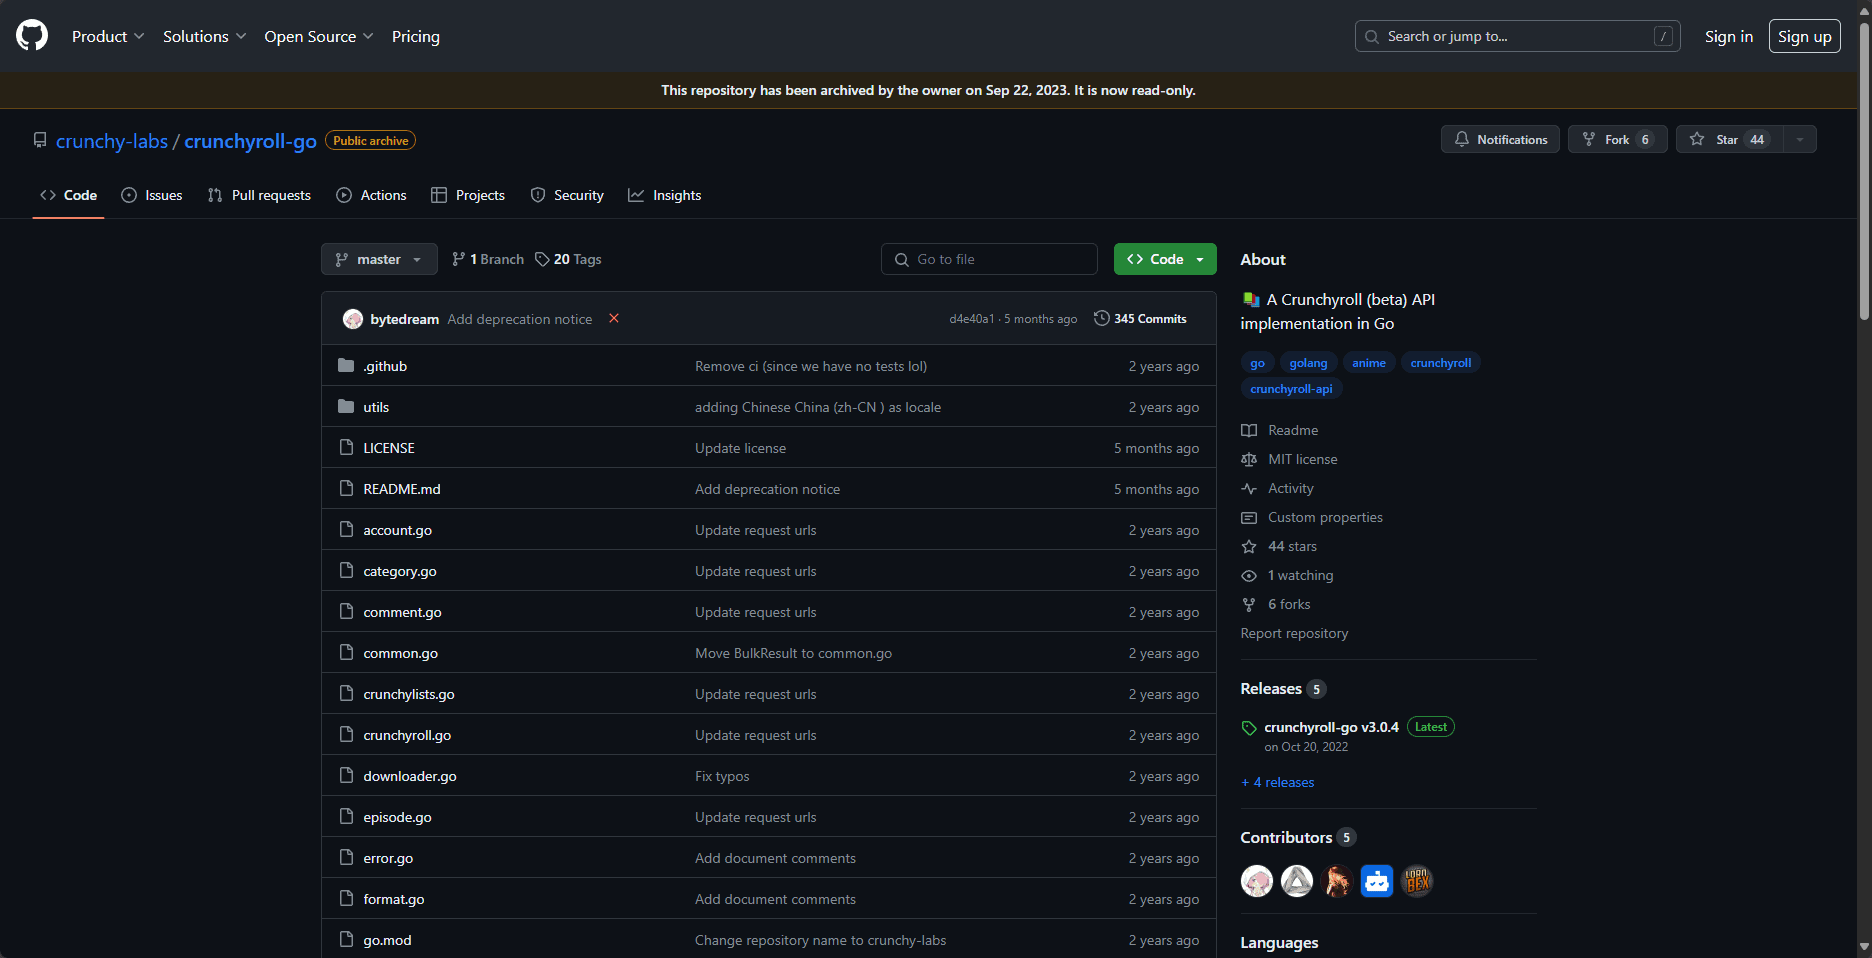Click the MIT license scales icon
This screenshot has height=958, width=1872.
pyautogui.click(x=1248, y=459)
